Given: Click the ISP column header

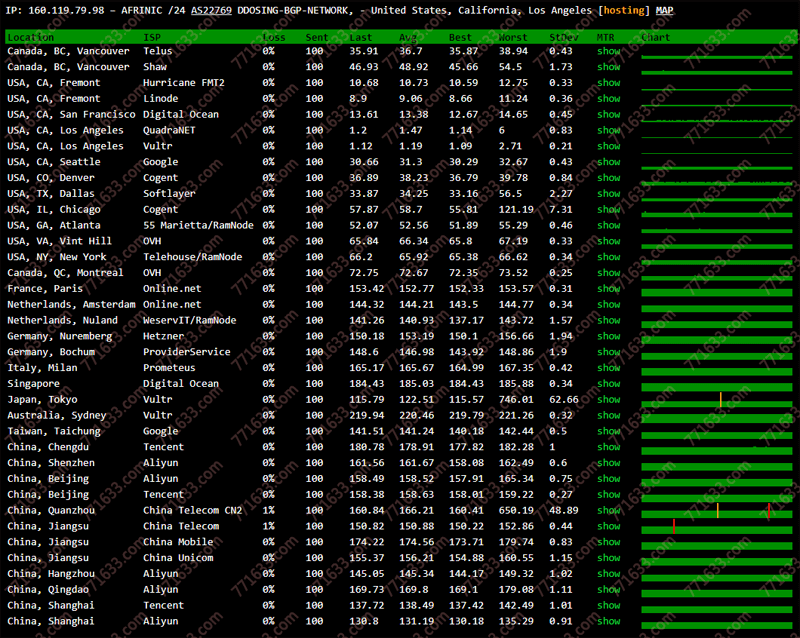Looking at the screenshot, I should [x=152, y=37].
